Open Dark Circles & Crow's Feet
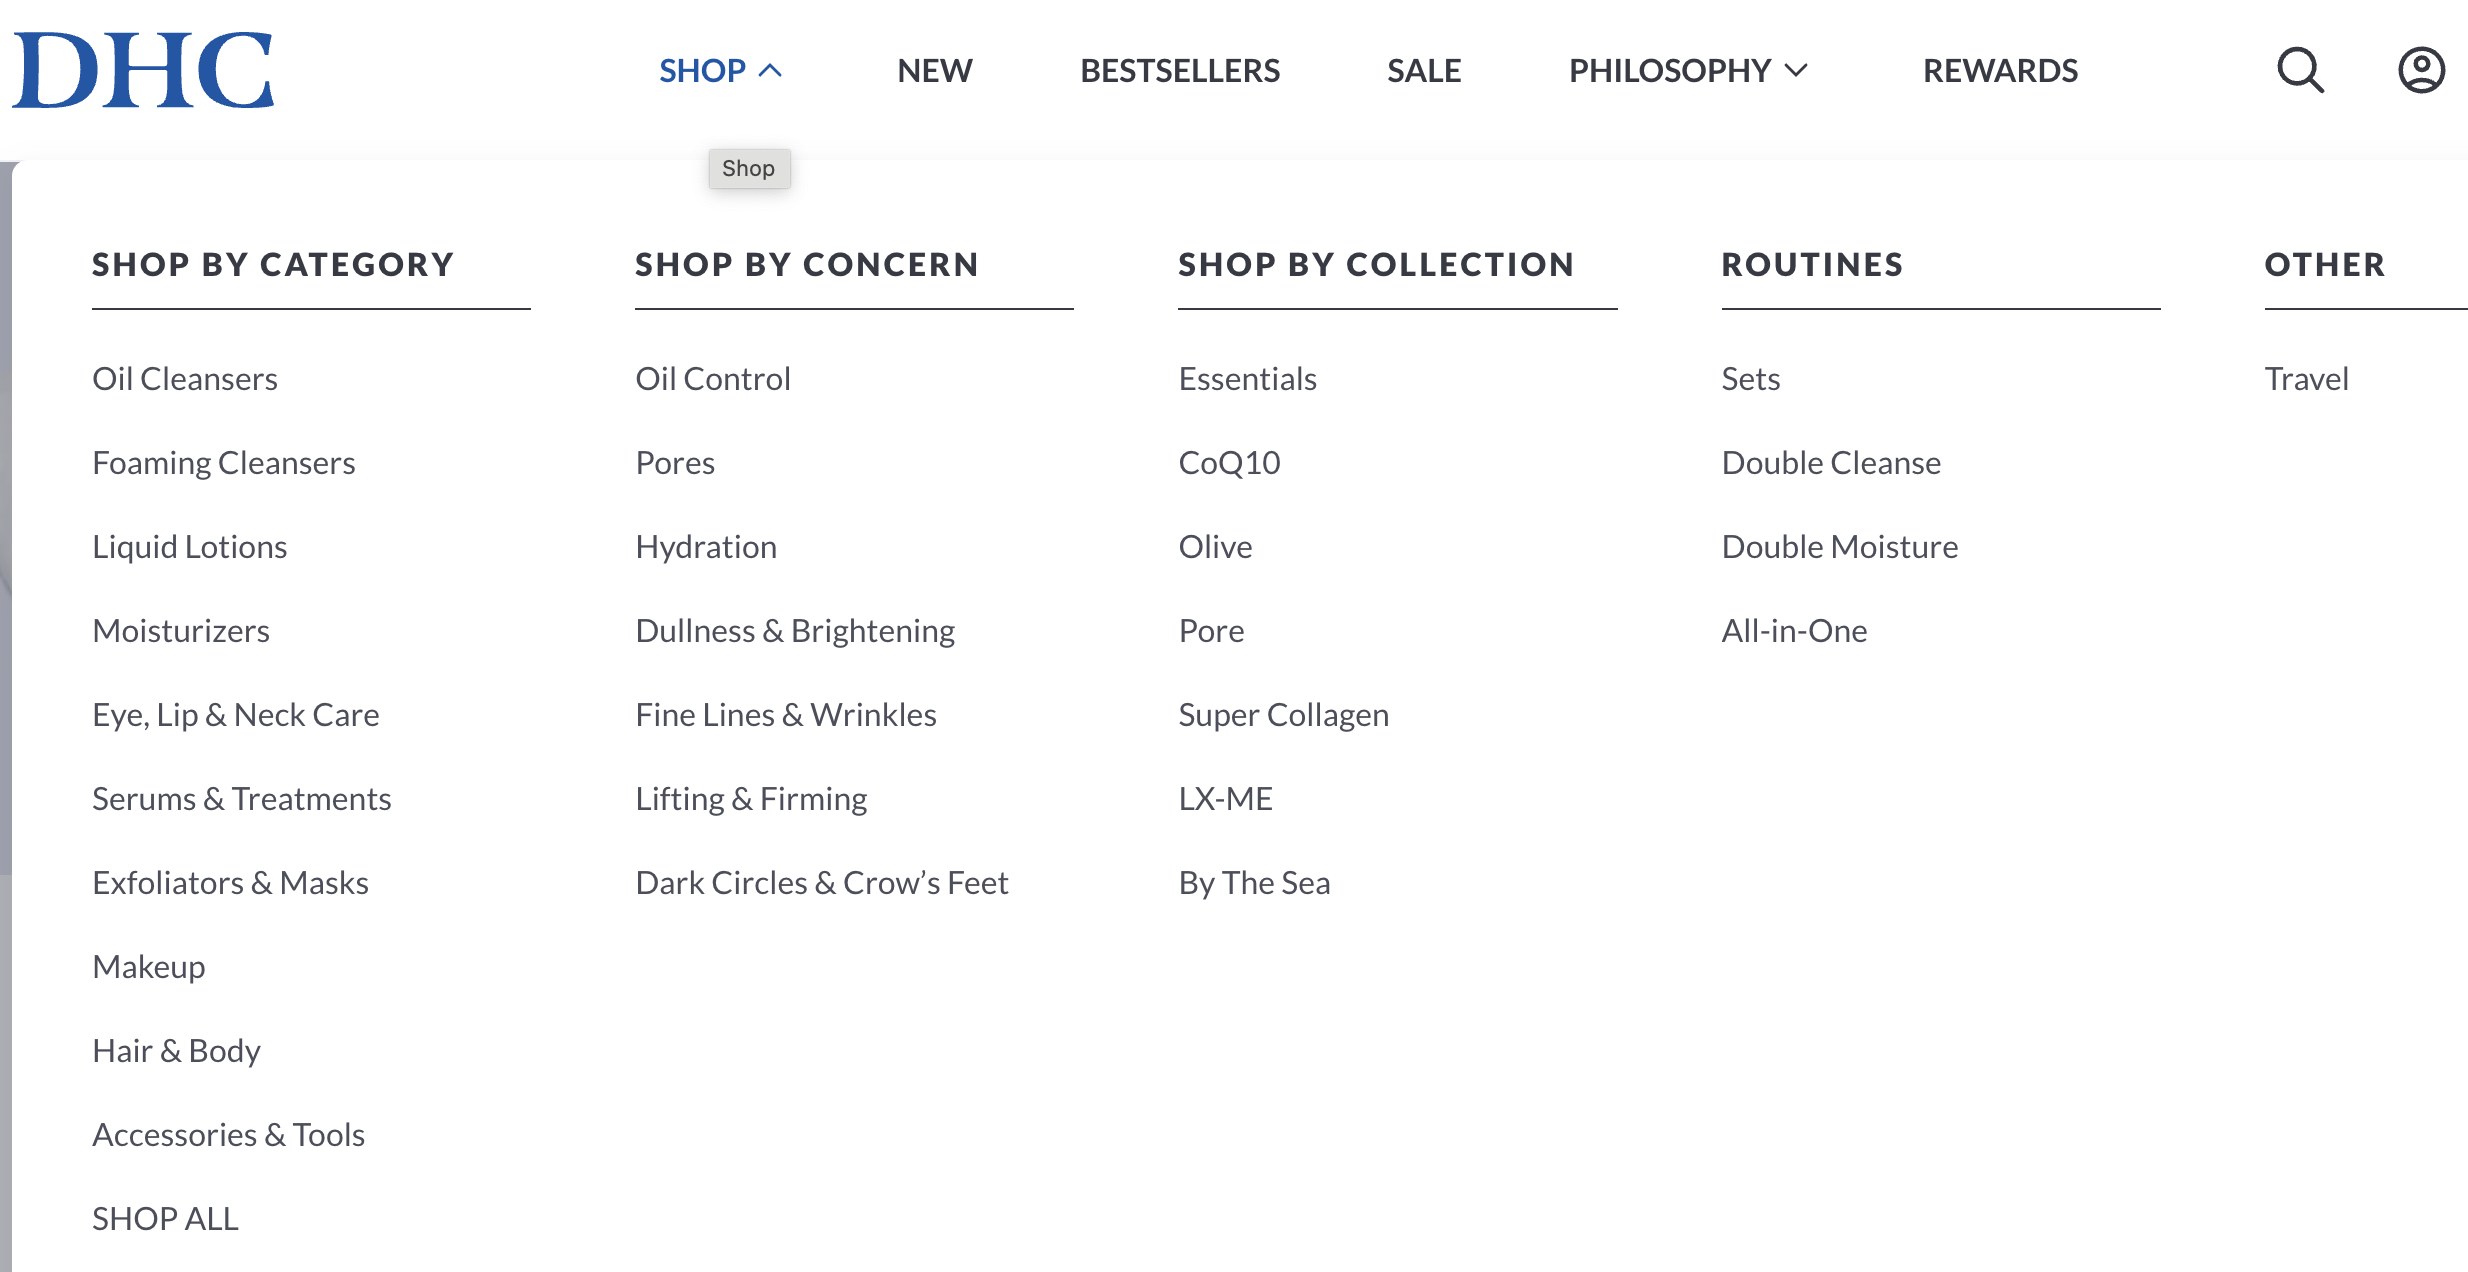The width and height of the screenshot is (2468, 1272). coord(821,883)
